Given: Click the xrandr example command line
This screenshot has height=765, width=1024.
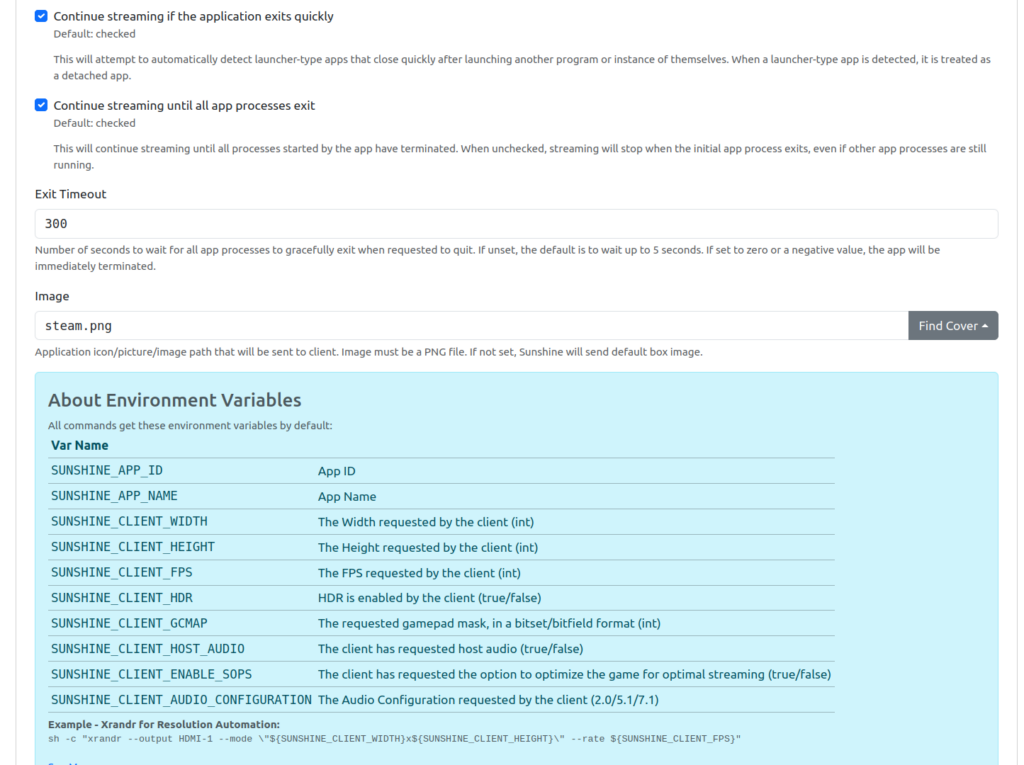Looking at the screenshot, I should click(x=394, y=739).
